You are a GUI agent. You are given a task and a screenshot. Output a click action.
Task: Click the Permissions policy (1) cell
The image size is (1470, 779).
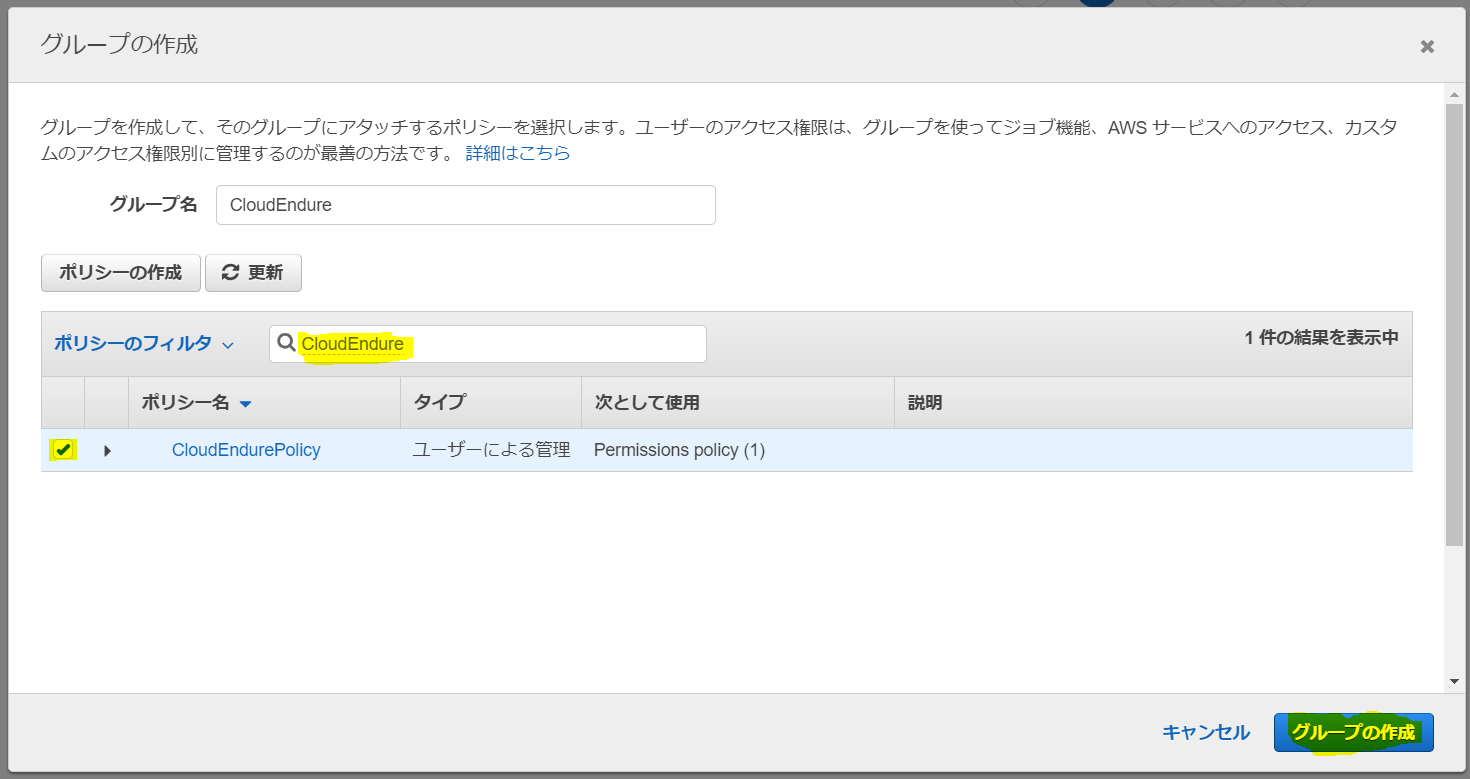coord(679,450)
